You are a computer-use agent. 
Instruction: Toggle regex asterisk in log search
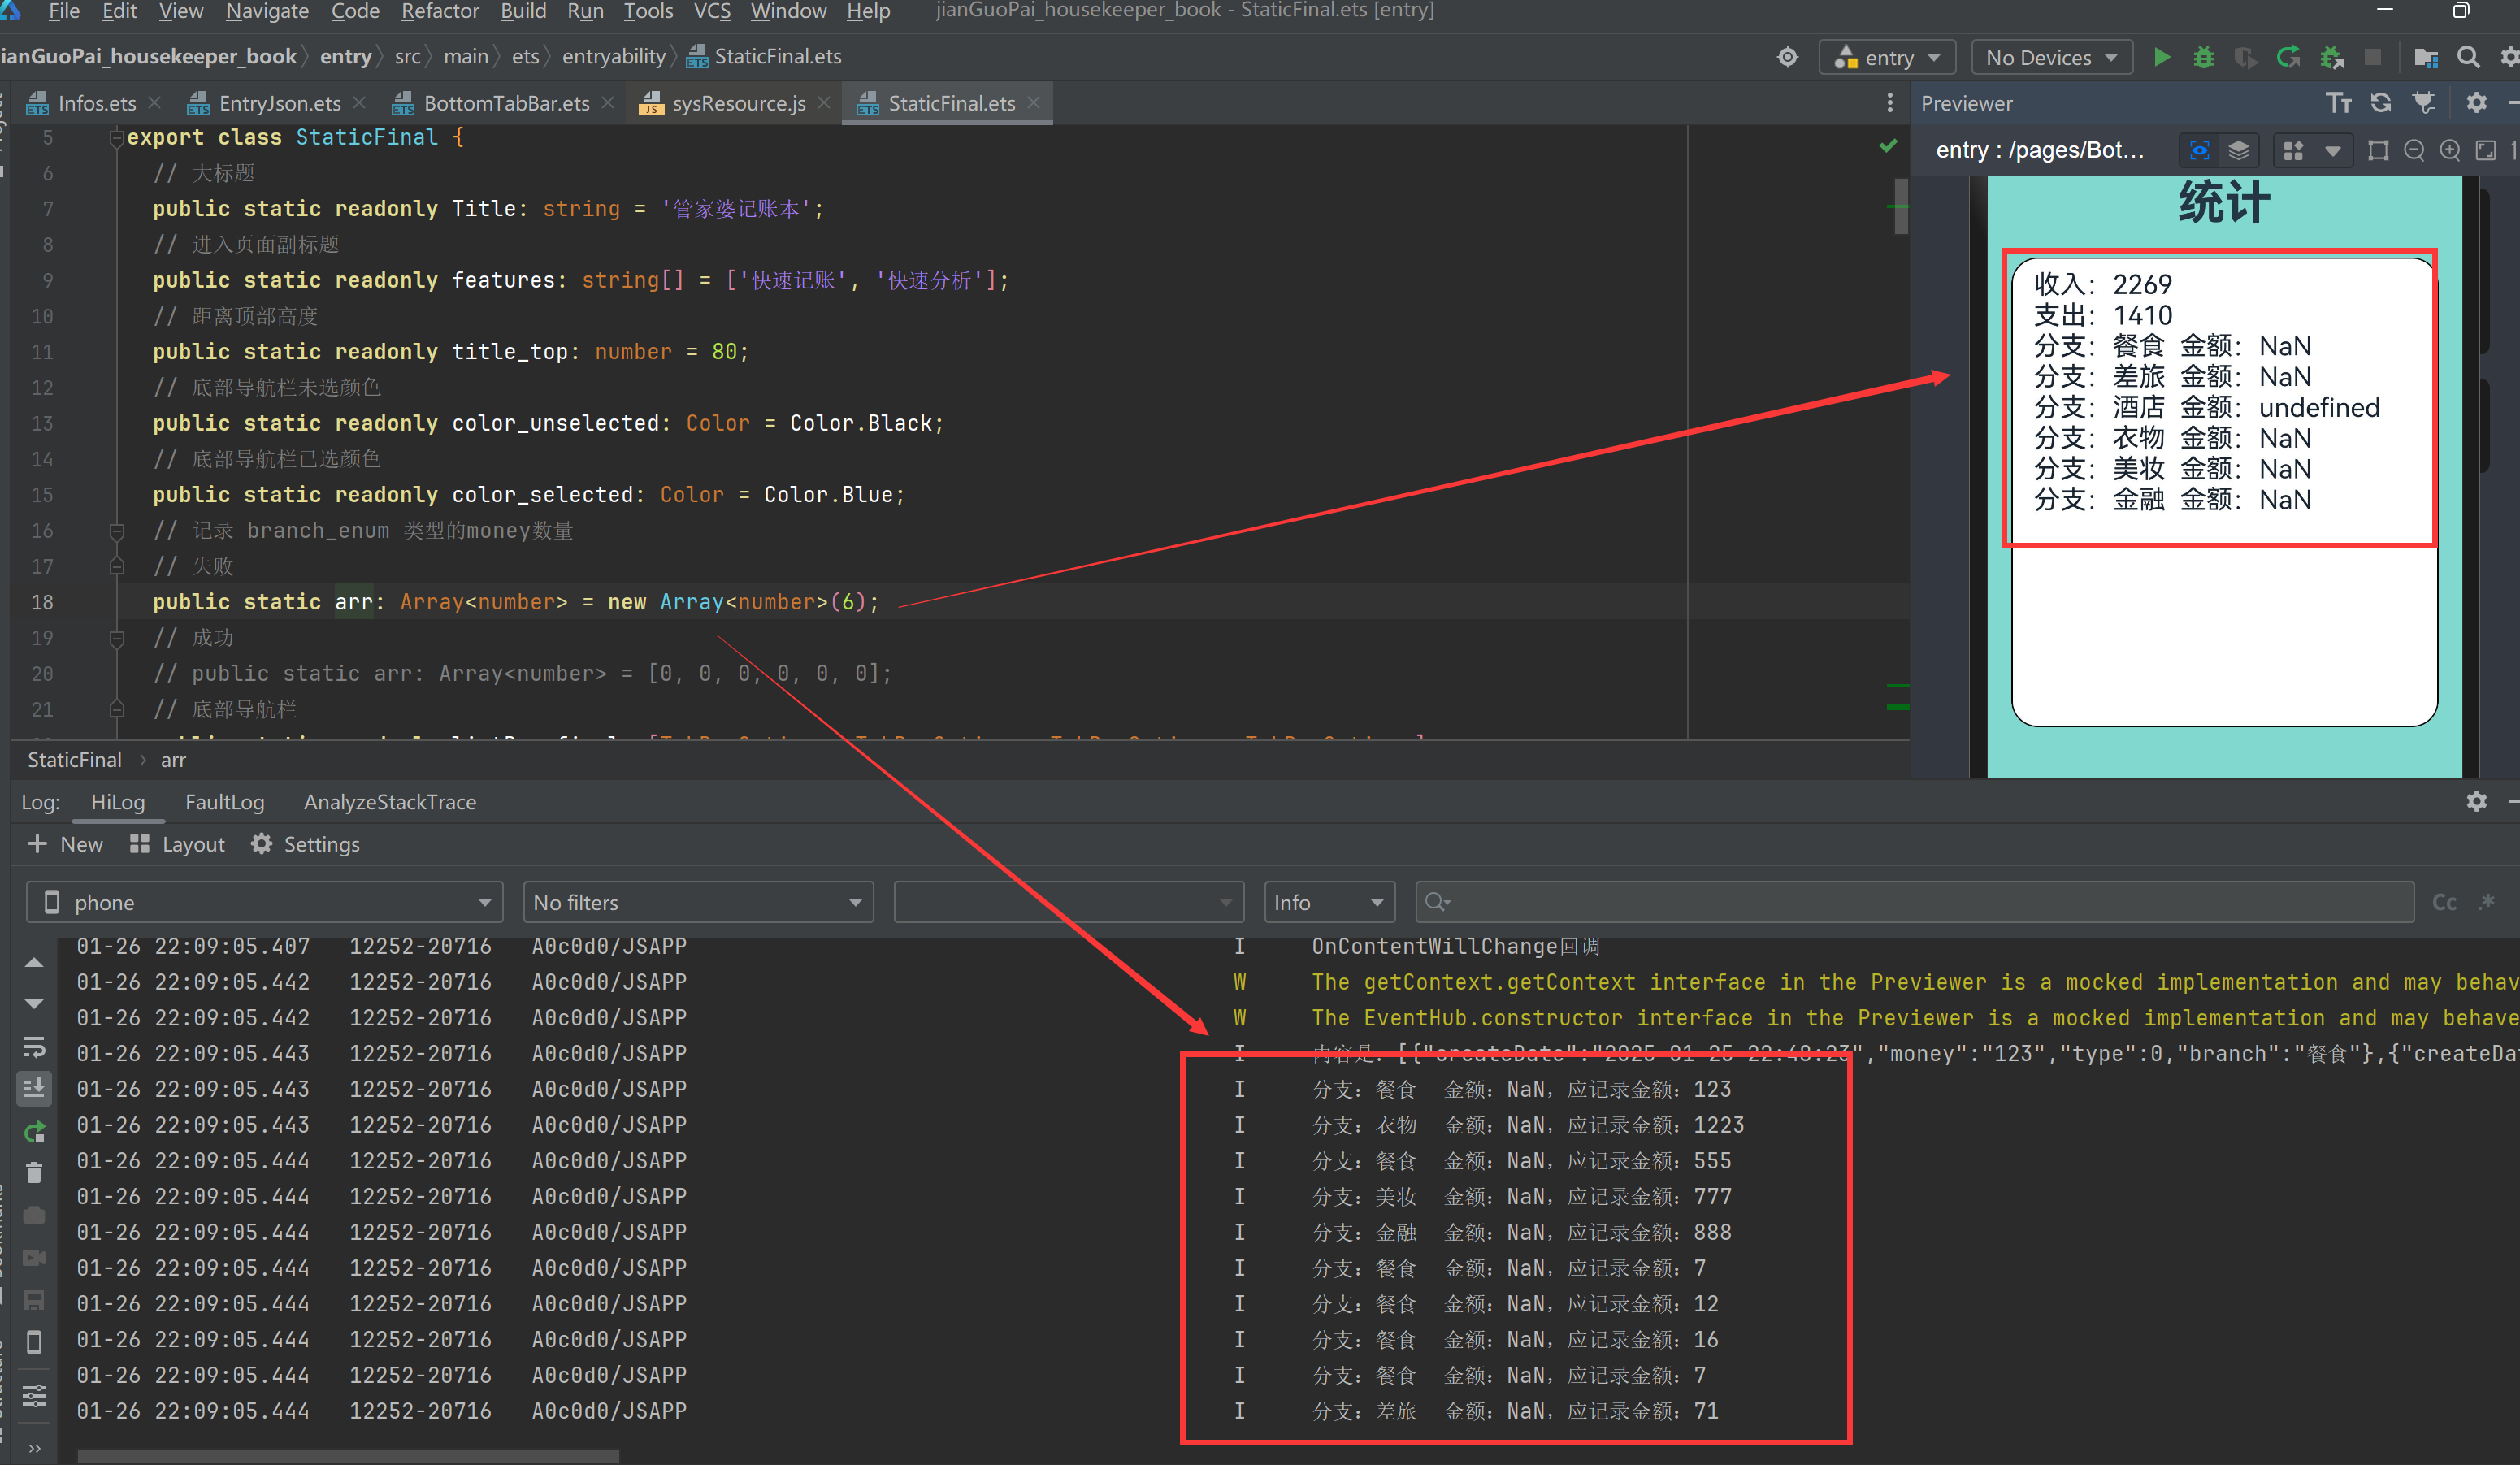pyautogui.click(x=2487, y=902)
